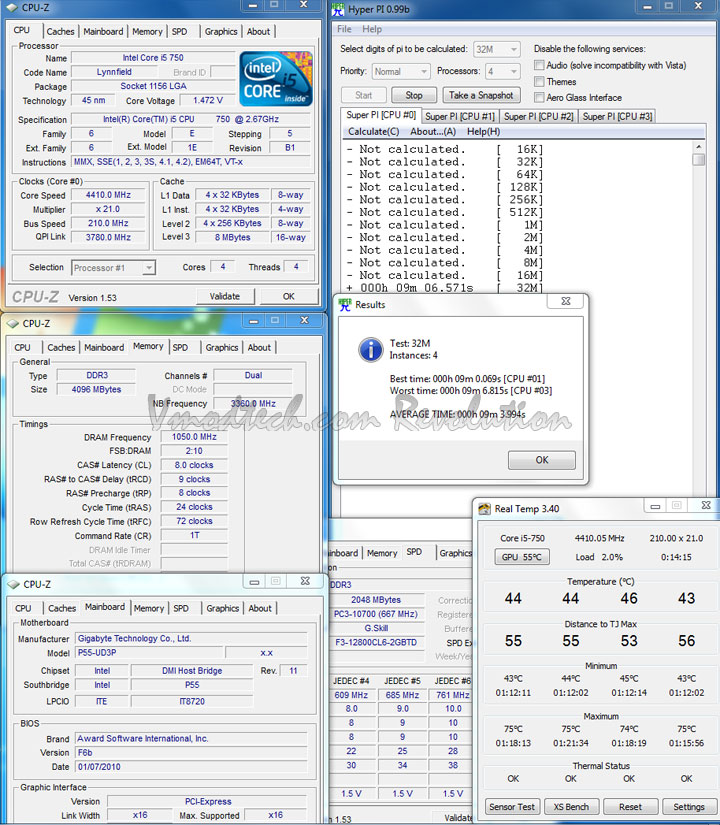Screen dimensions: 720x825
Task: Click the 000h 09m 06.571s result line
Action: click(444, 288)
